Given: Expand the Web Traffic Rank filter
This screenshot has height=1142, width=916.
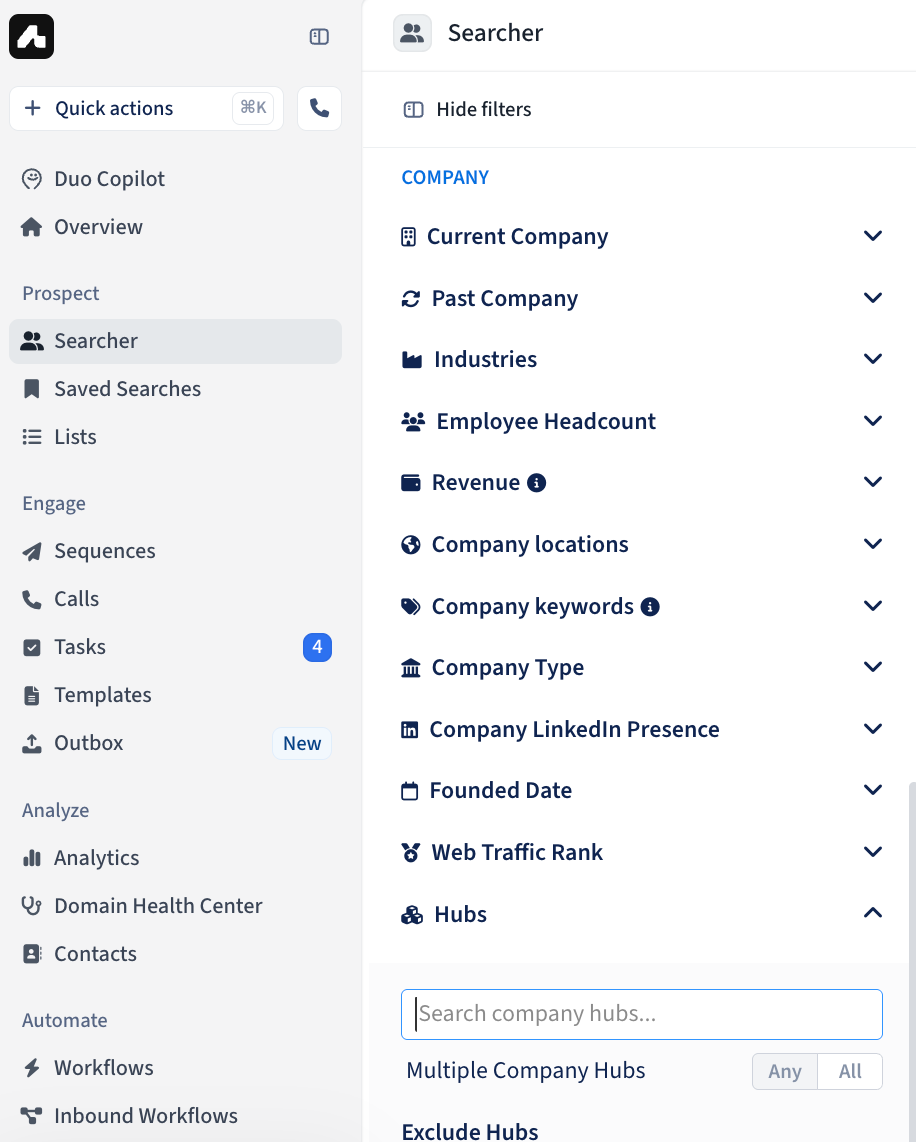Looking at the screenshot, I should tap(641, 853).
